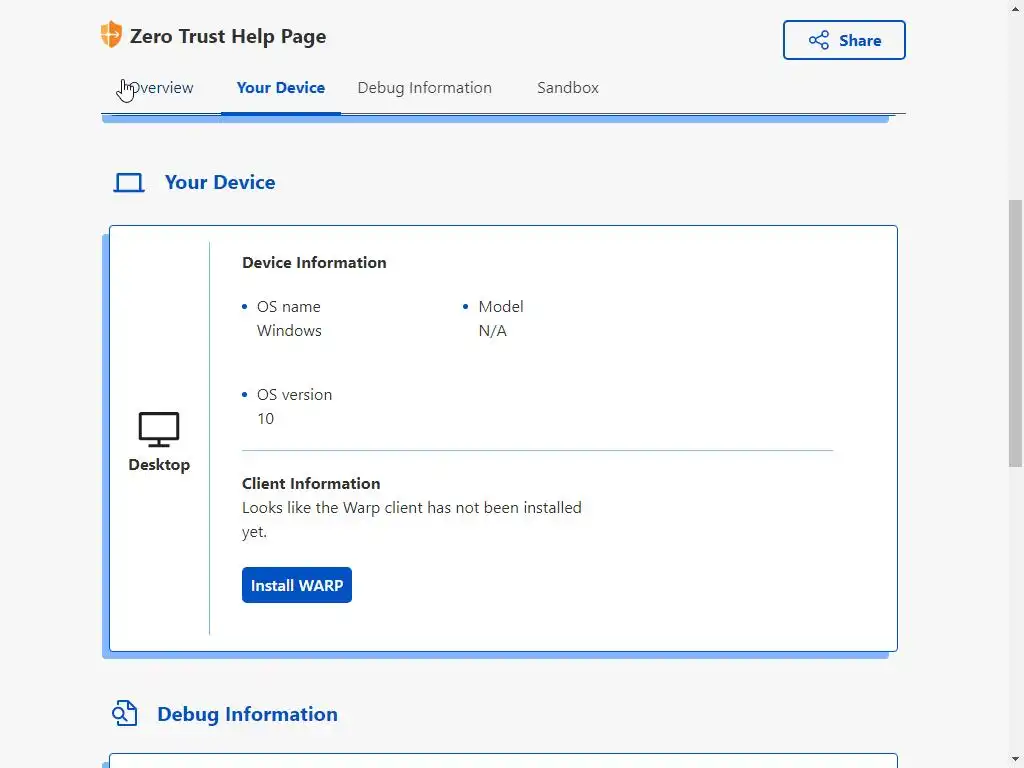Click the Desktop monitor icon

tap(158, 430)
